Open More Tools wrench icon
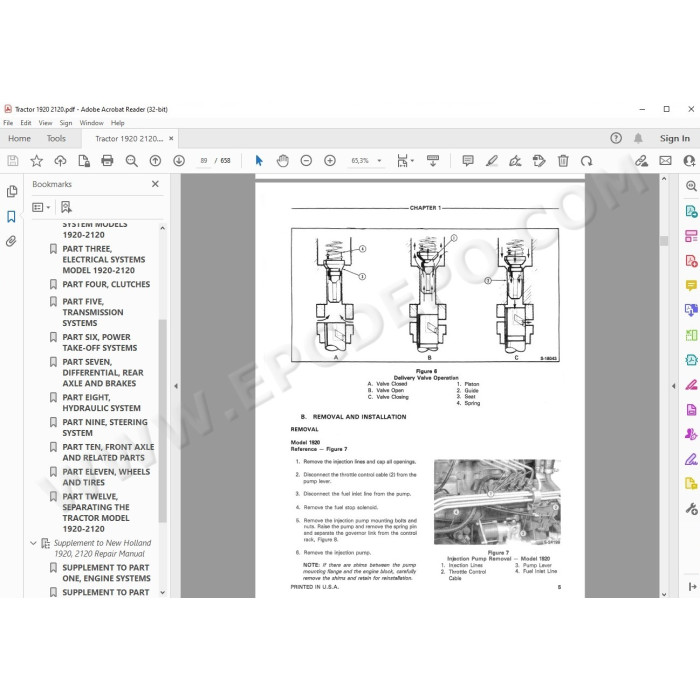Viewport: 700px width, 700px height. click(x=691, y=508)
